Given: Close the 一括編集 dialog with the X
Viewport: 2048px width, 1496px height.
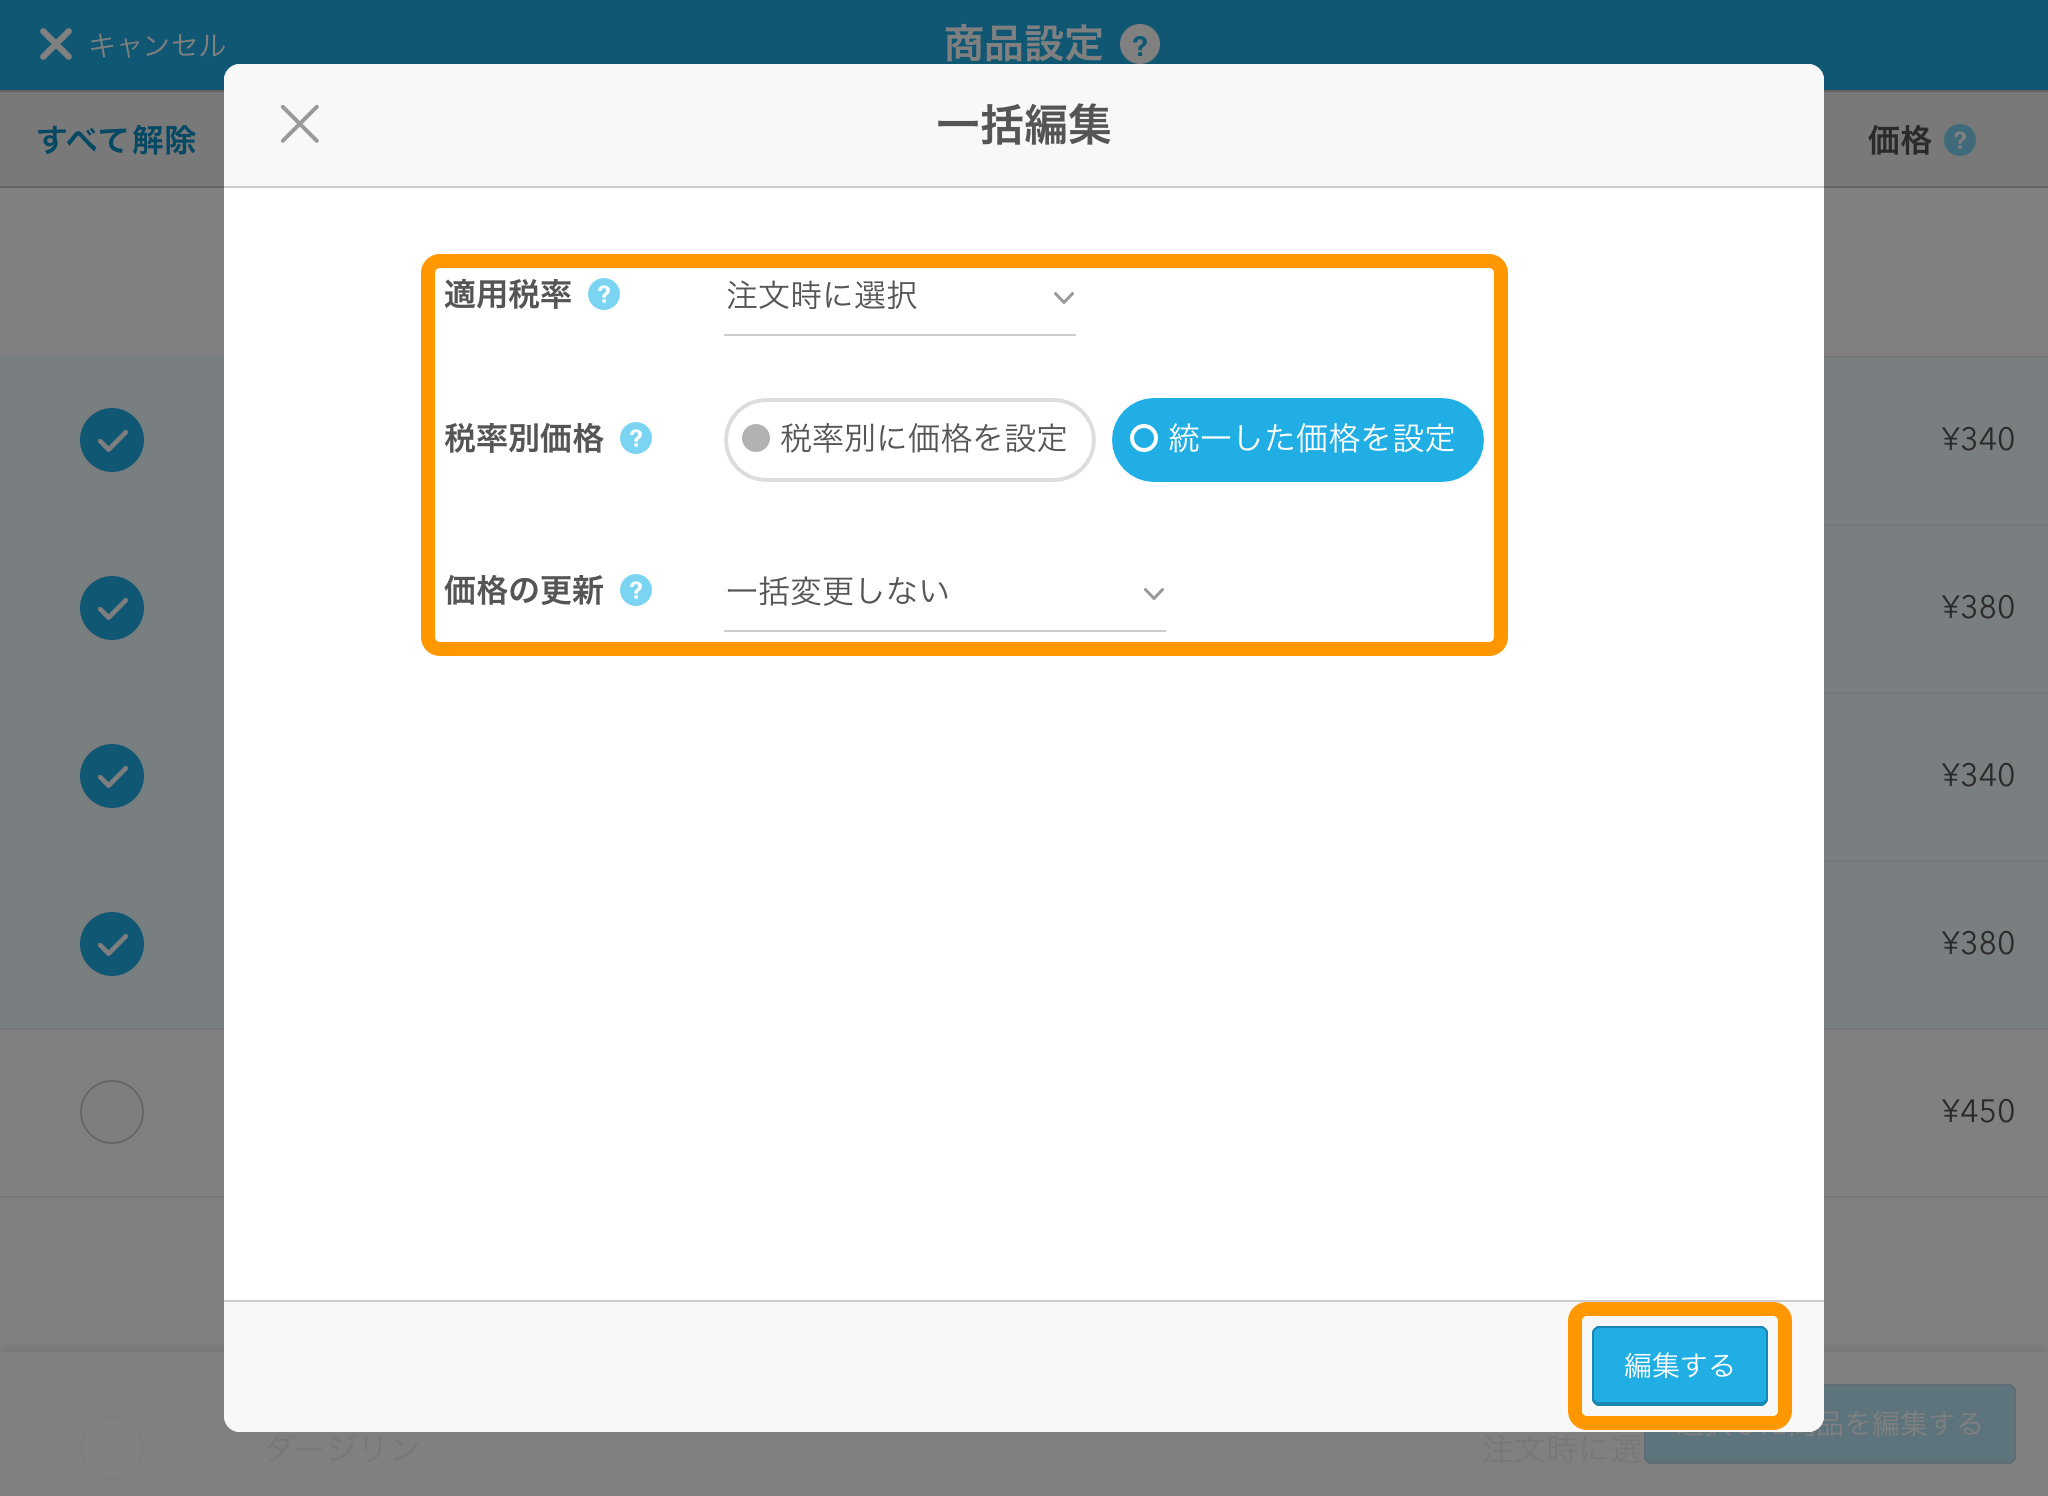Looking at the screenshot, I should (x=299, y=124).
